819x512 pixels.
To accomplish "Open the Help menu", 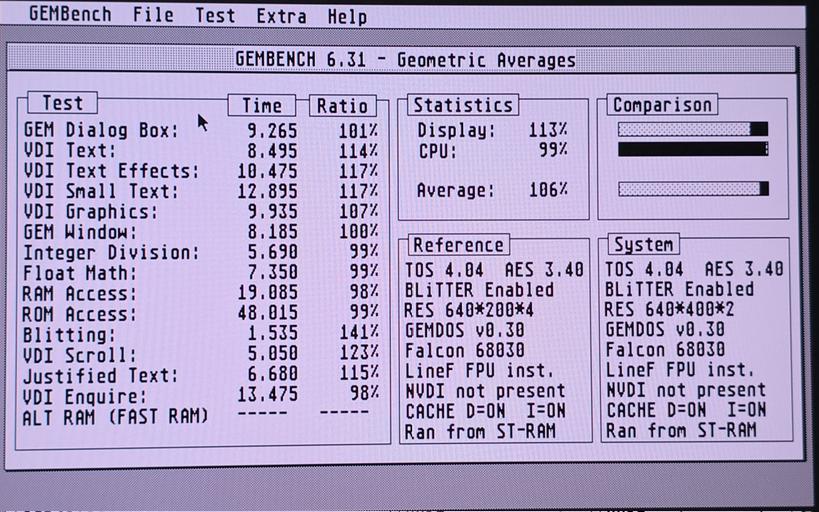I will (x=347, y=17).
